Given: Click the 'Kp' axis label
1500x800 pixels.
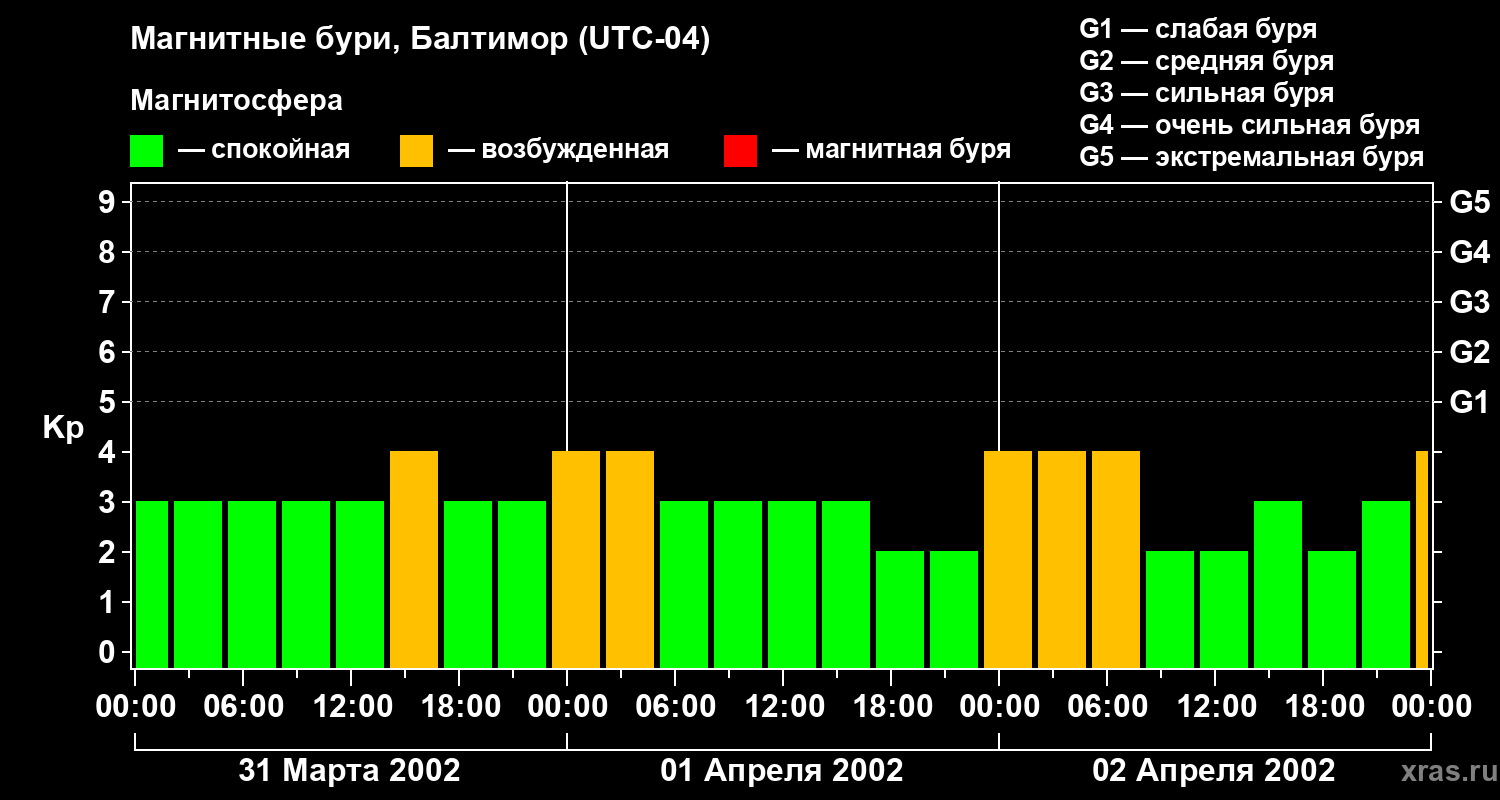Looking at the screenshot, I should point(63,428).
